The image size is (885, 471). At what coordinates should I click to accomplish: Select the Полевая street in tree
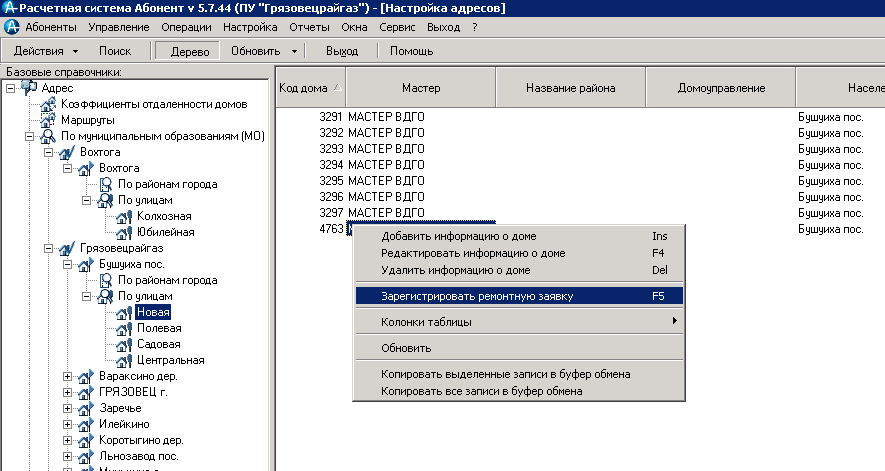click(159, 328)
